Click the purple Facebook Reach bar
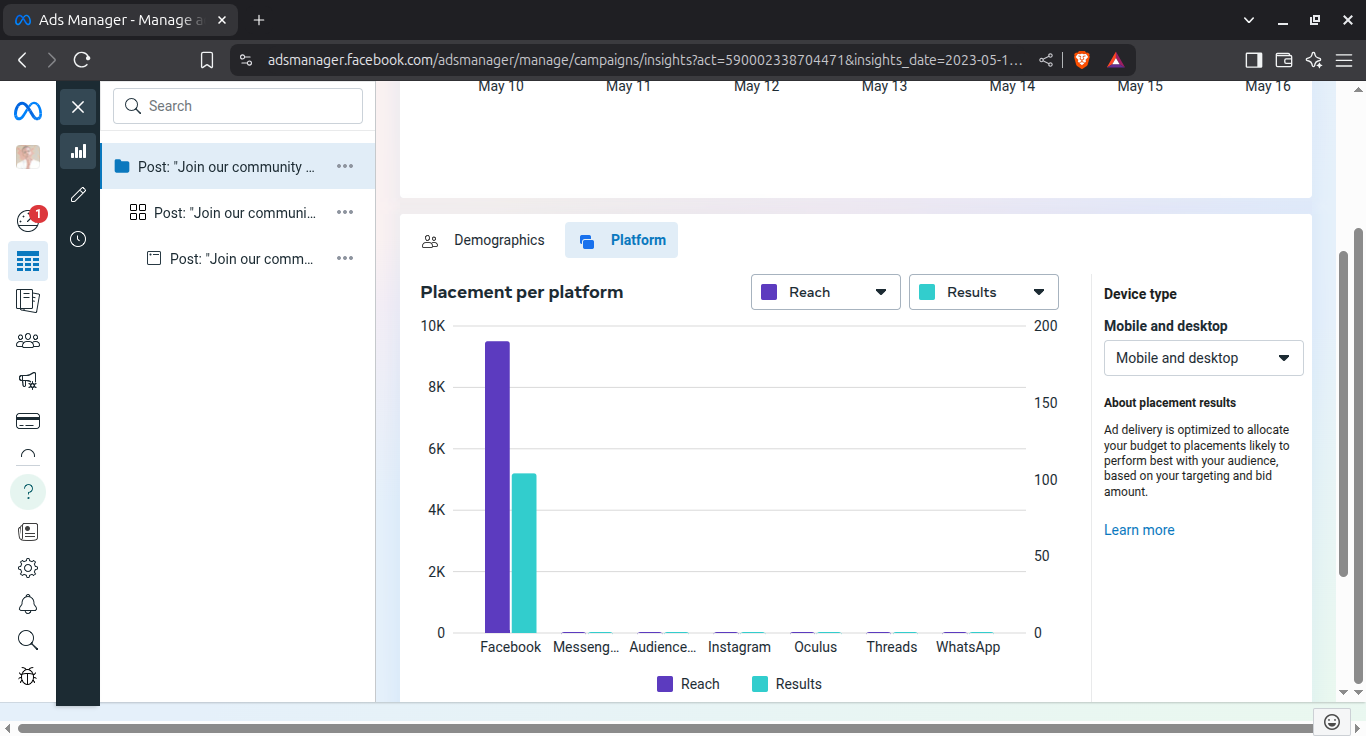The width and height of the screenshot is (1366, 736). [497, 487]
